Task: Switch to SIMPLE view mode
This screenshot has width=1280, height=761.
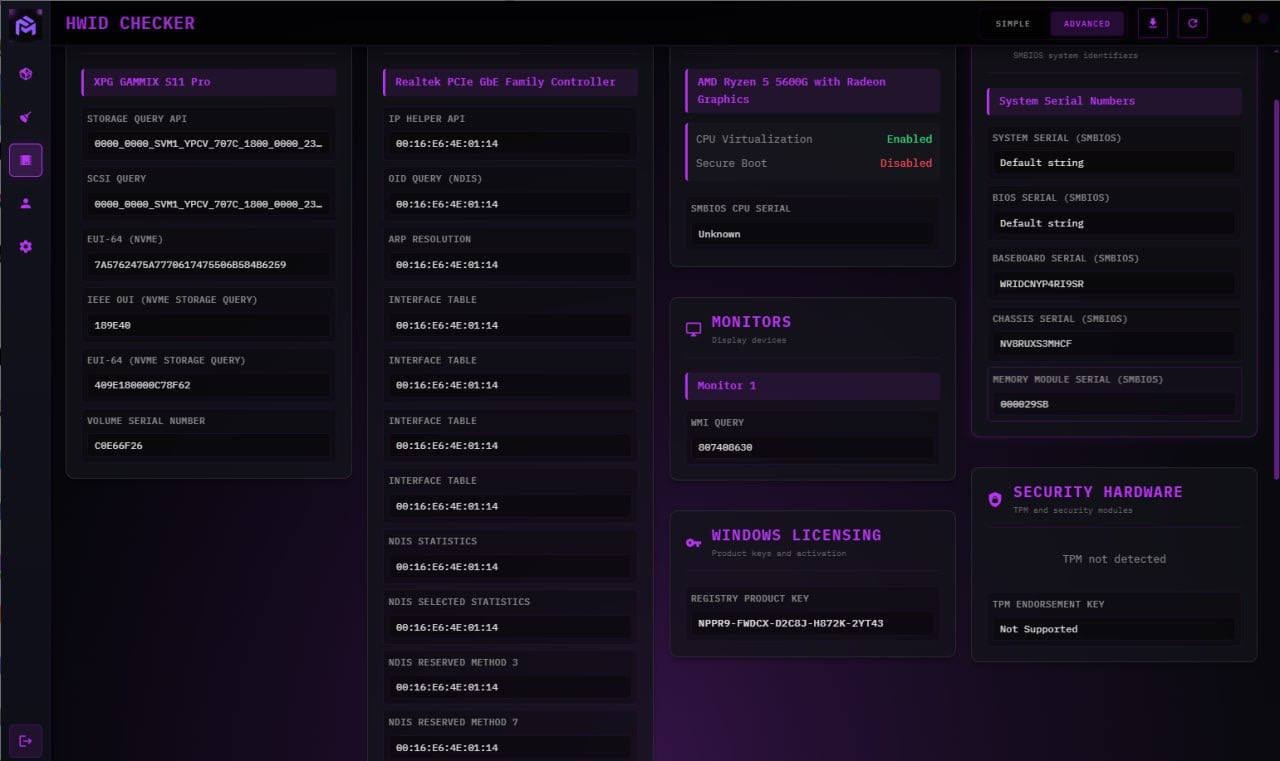Action: pyautogui.click(x=1012, y=23)
